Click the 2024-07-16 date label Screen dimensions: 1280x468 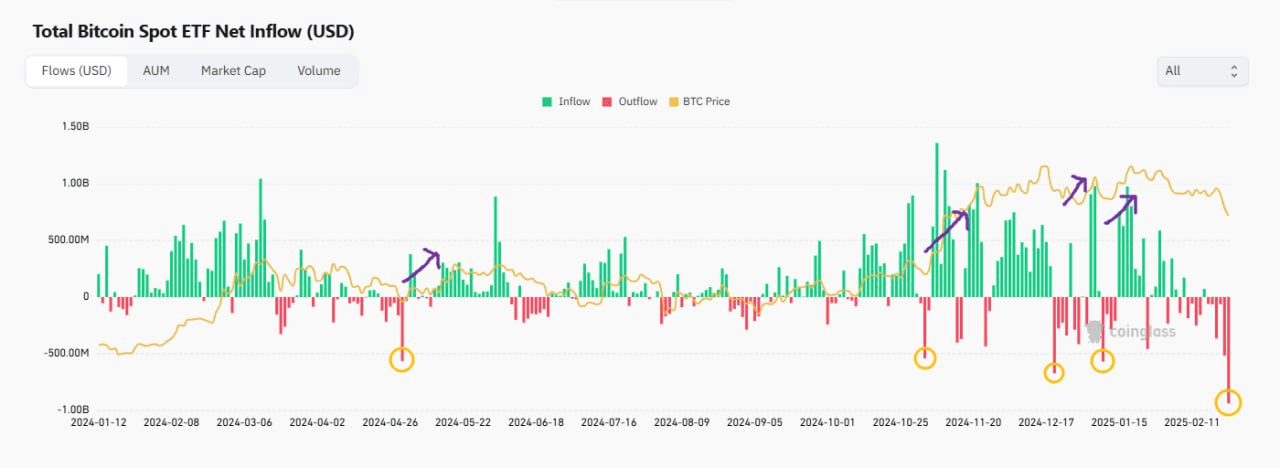pos(609,423)
